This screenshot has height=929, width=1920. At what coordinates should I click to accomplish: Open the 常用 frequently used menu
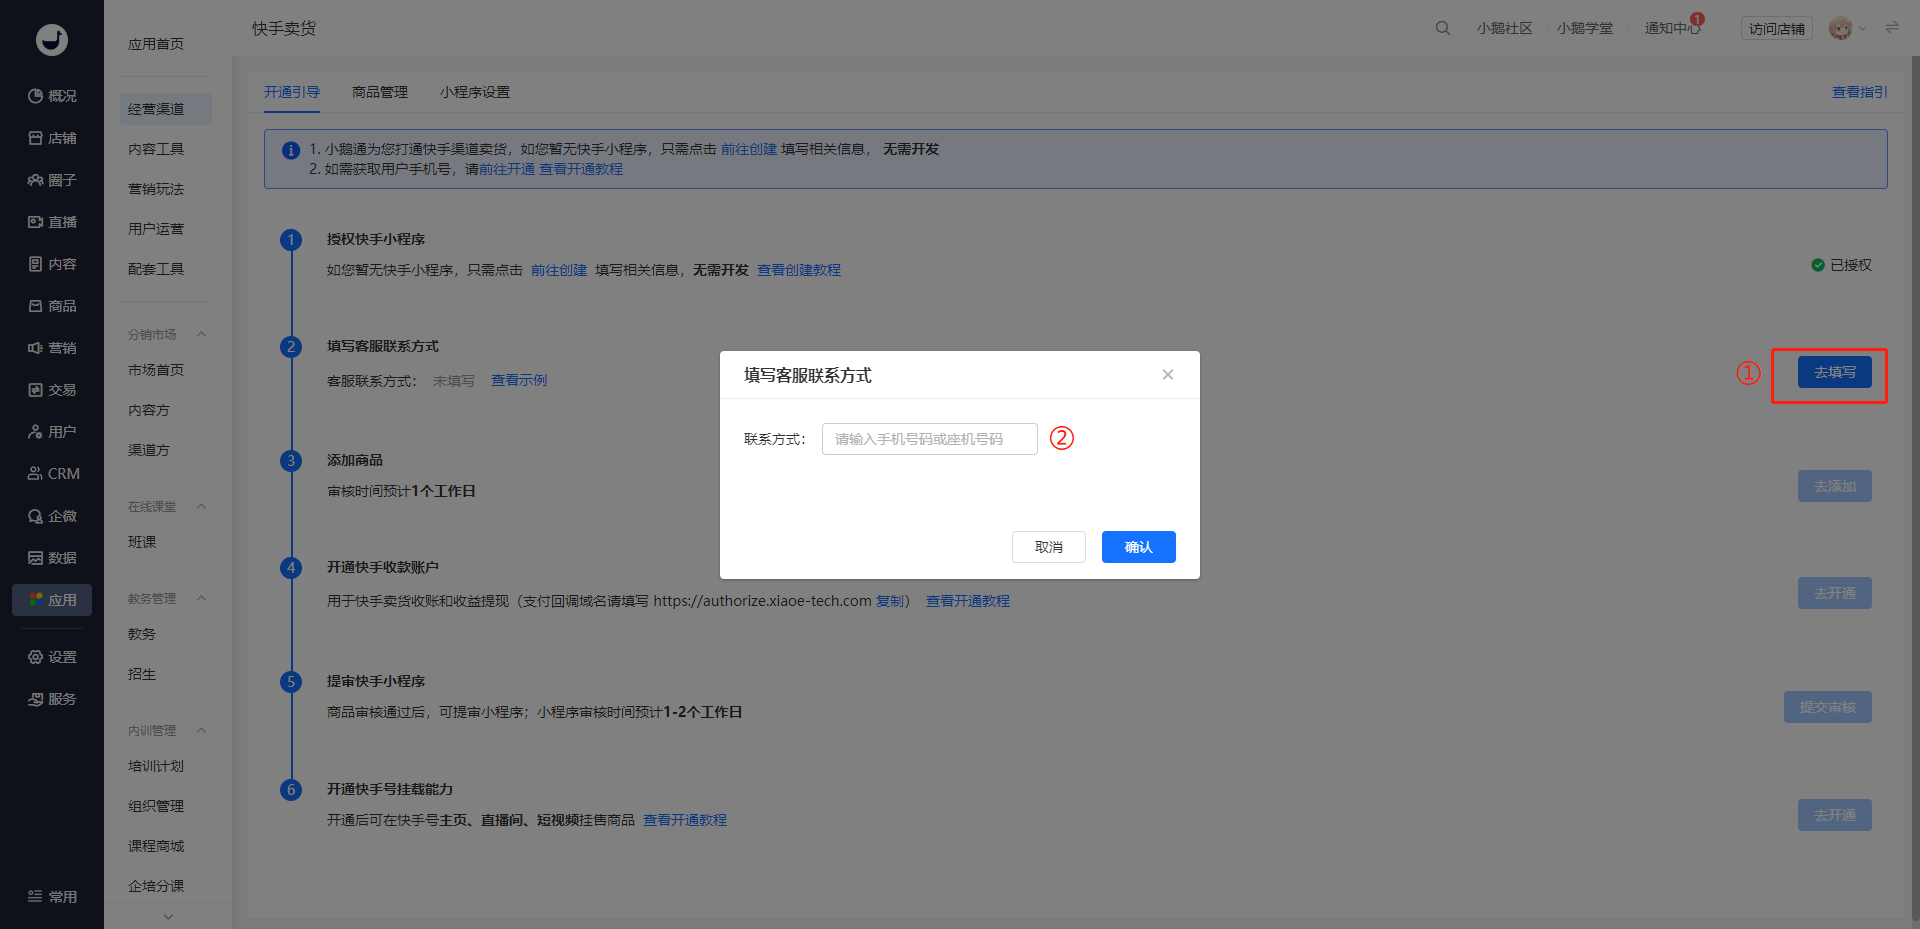coord(52,897)
